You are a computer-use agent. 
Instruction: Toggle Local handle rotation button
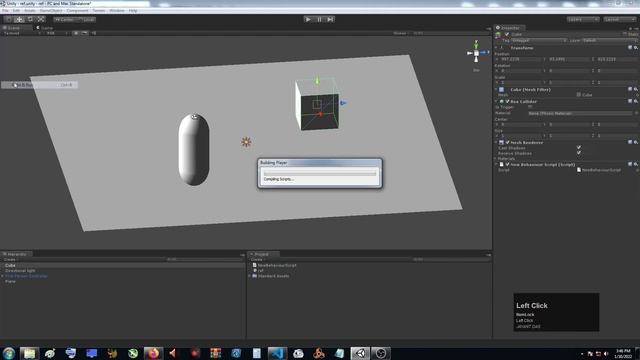pyautogui.click(x=86, y=19)
